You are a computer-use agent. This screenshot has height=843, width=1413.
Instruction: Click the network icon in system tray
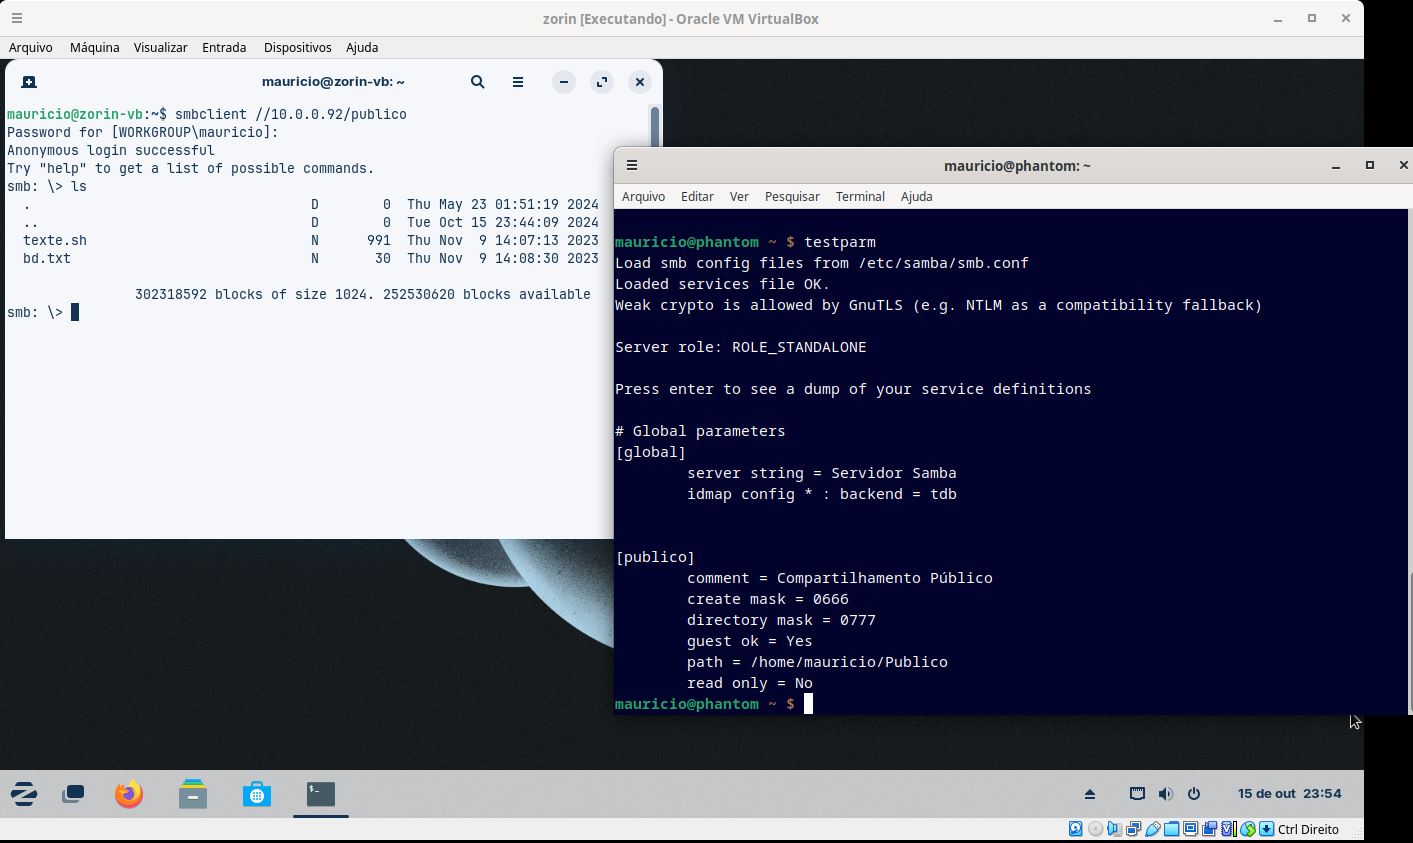[1137, 794]
